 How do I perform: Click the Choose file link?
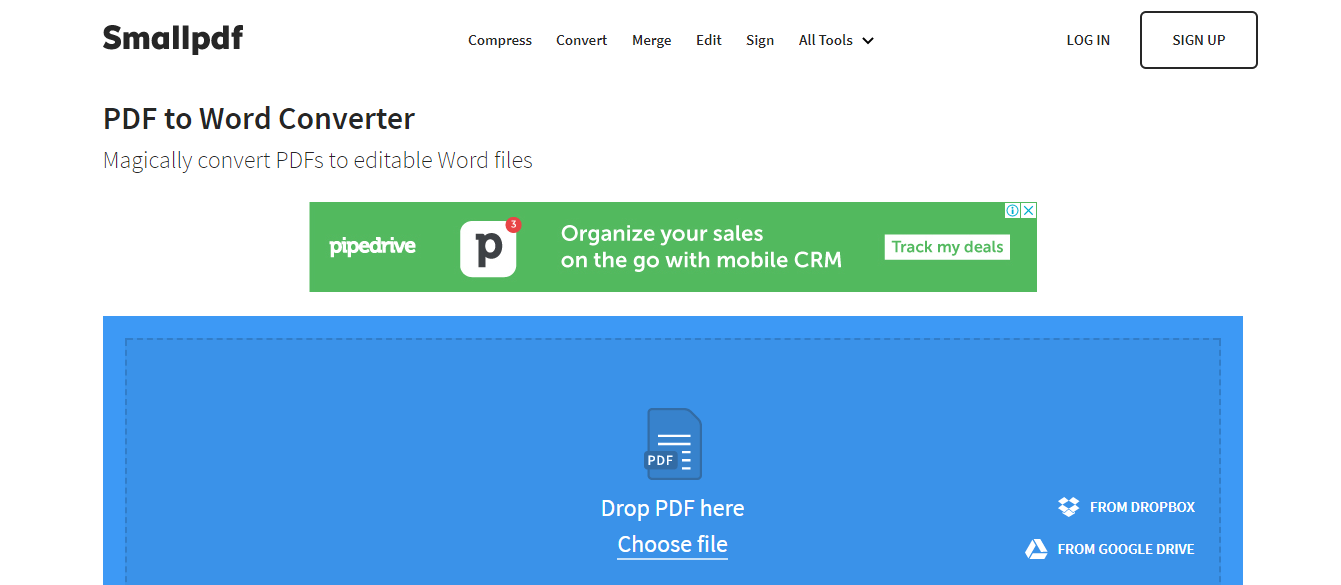tap(673, 545)
